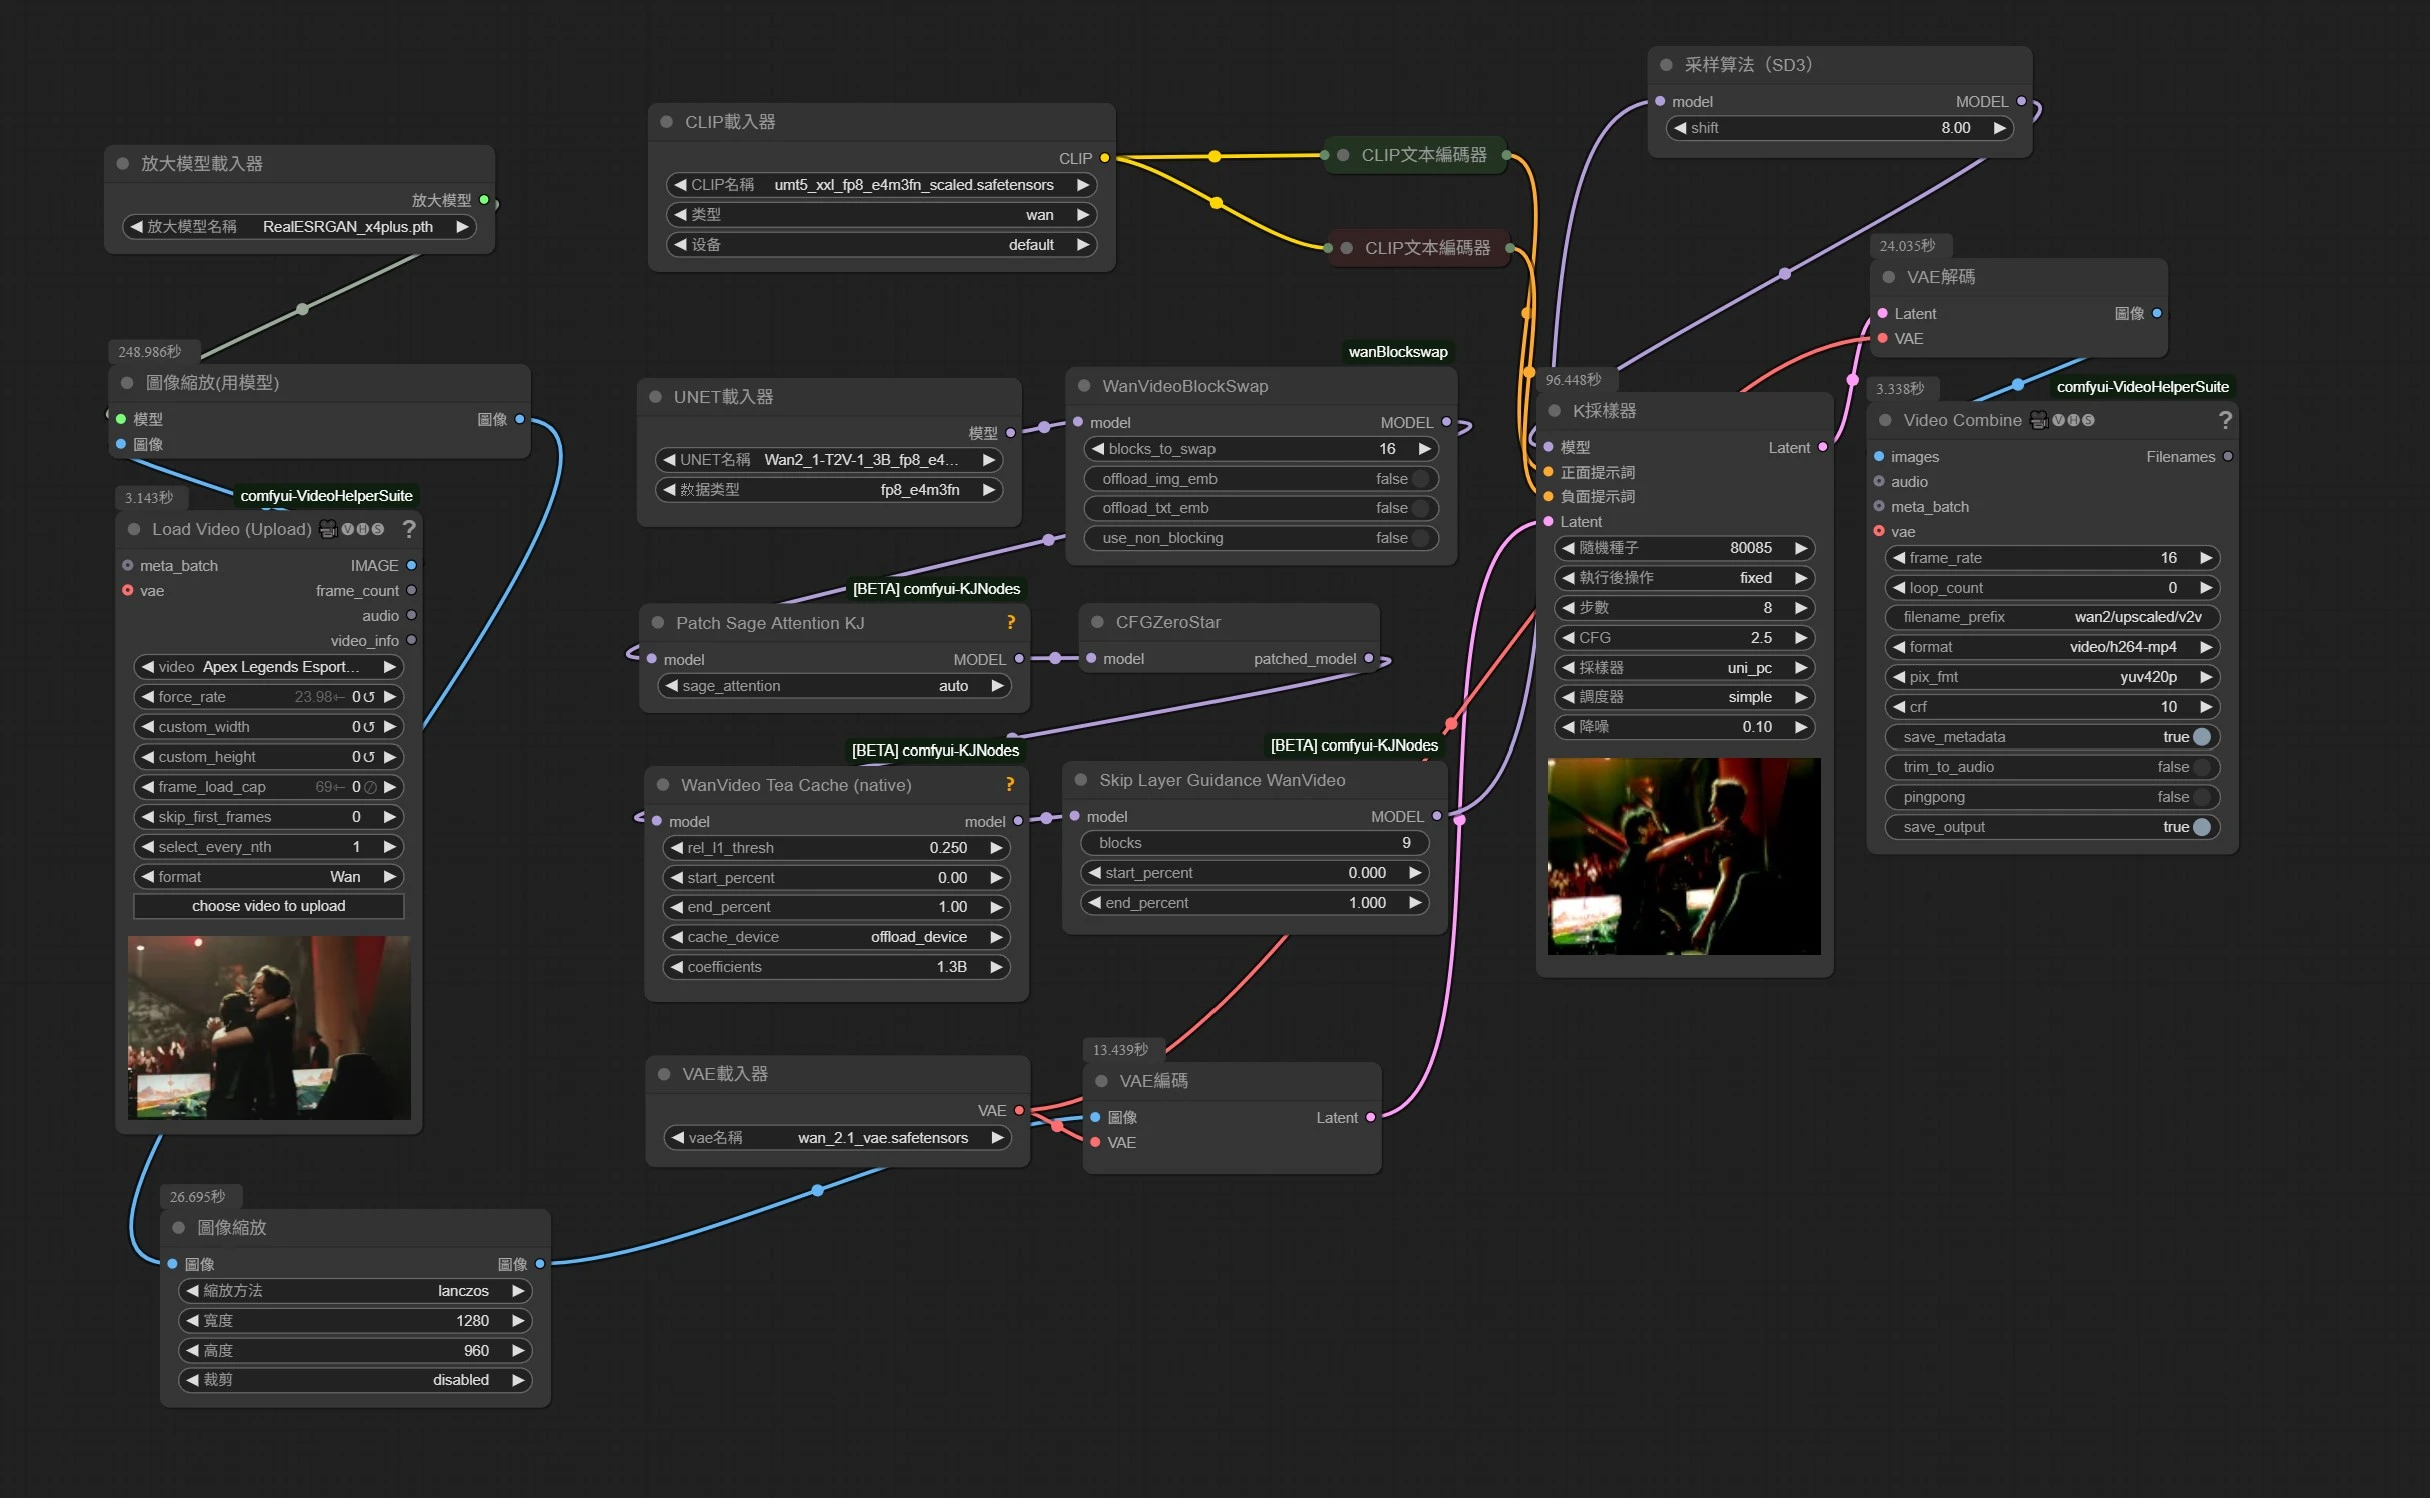Open the vae名稱 wan_2.1_vae dropdown
The width and height of the screenshot is (2430, 1498).
836,1138
